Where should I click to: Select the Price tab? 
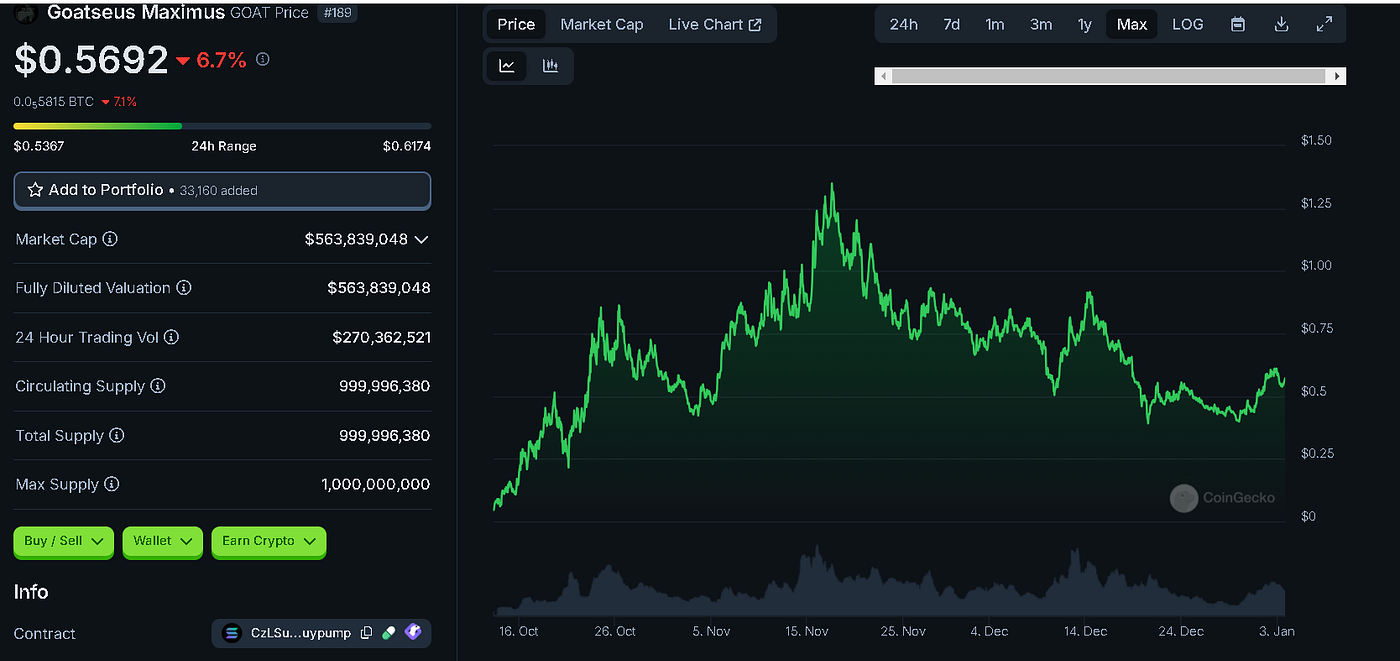pos(516,24)
